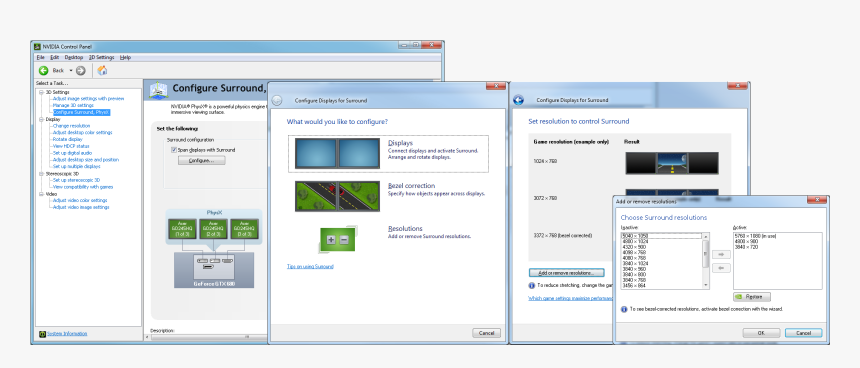860x368 pixels.
Task: Select Set up digital audio task
Action: pyautogui.click(x=72, y=153)
